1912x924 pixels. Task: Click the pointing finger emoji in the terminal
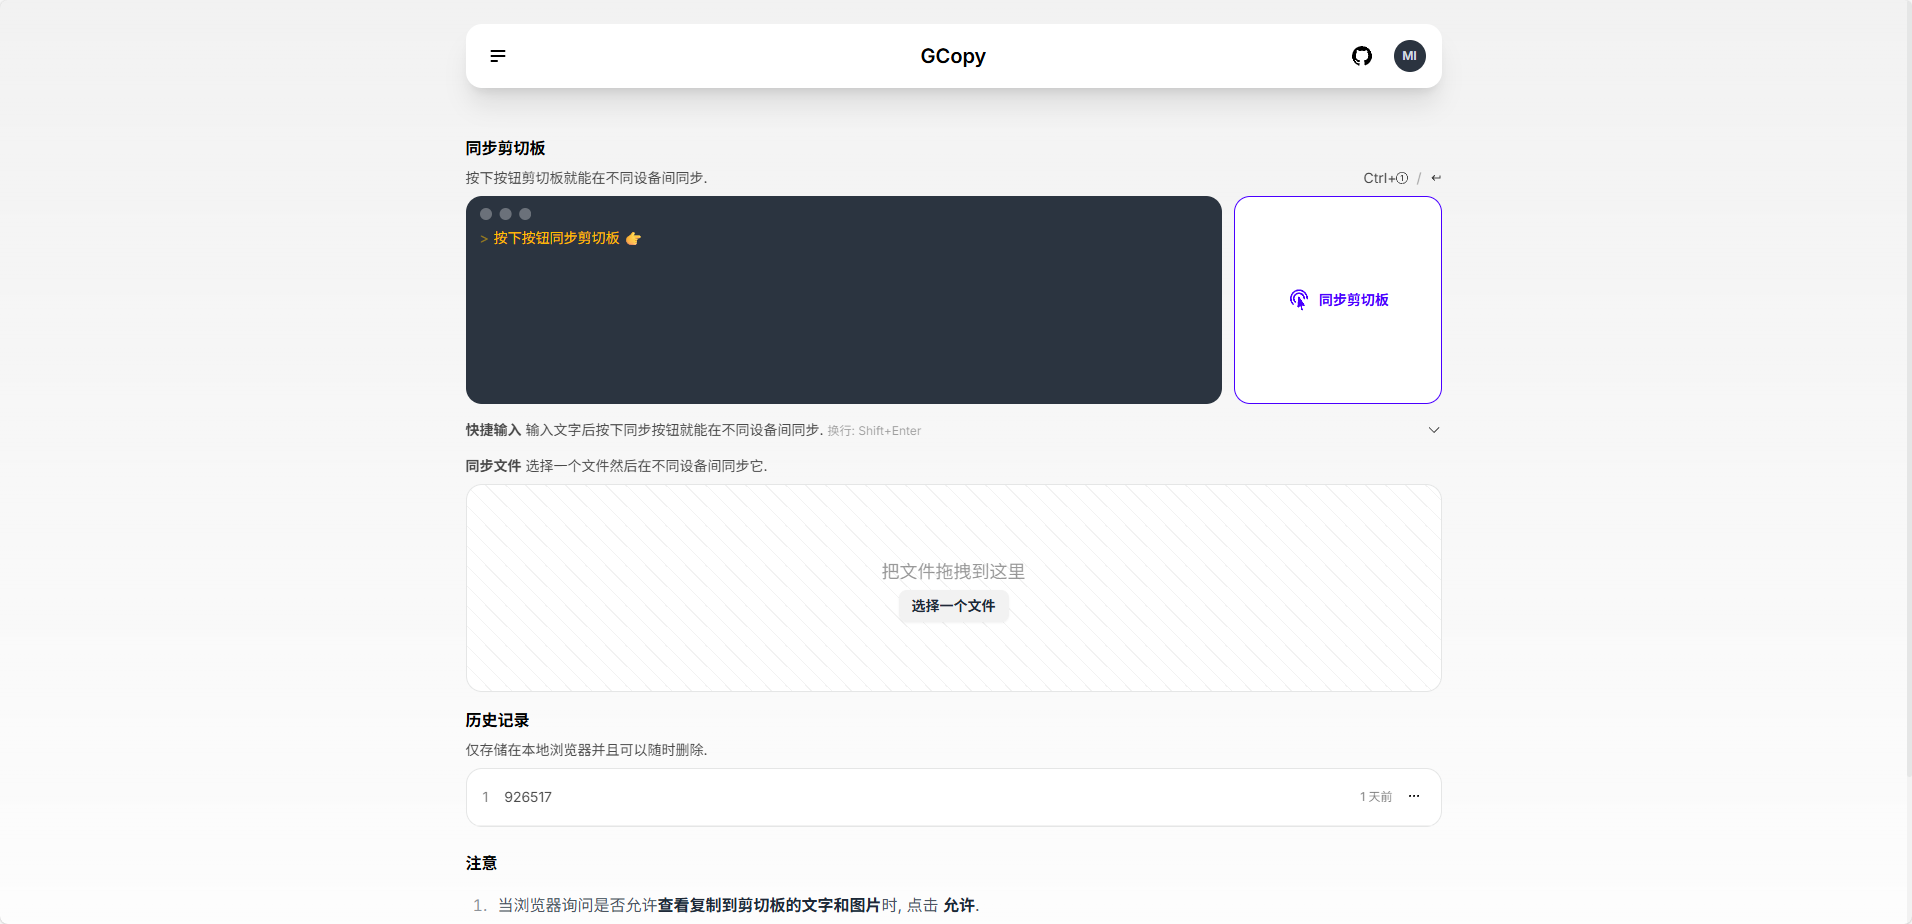click(634, 239)
